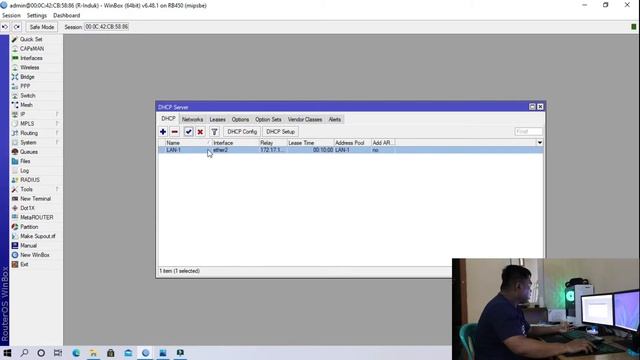Switch to the Vendor Classes tab
This screenshot has width=640, height=360.
(305, 120)
